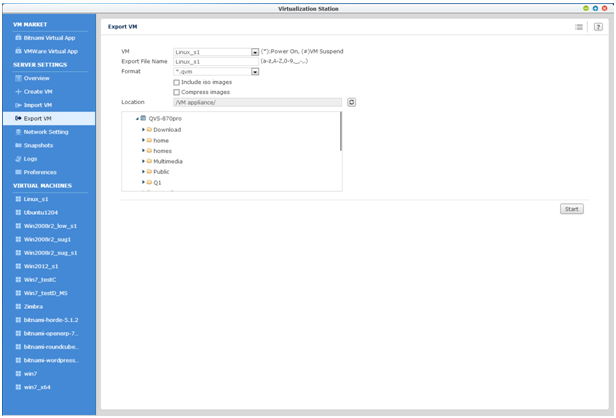Screen dimensions: 616x418
Task: Select the Multimedia folder label
Action: [168, 161]
